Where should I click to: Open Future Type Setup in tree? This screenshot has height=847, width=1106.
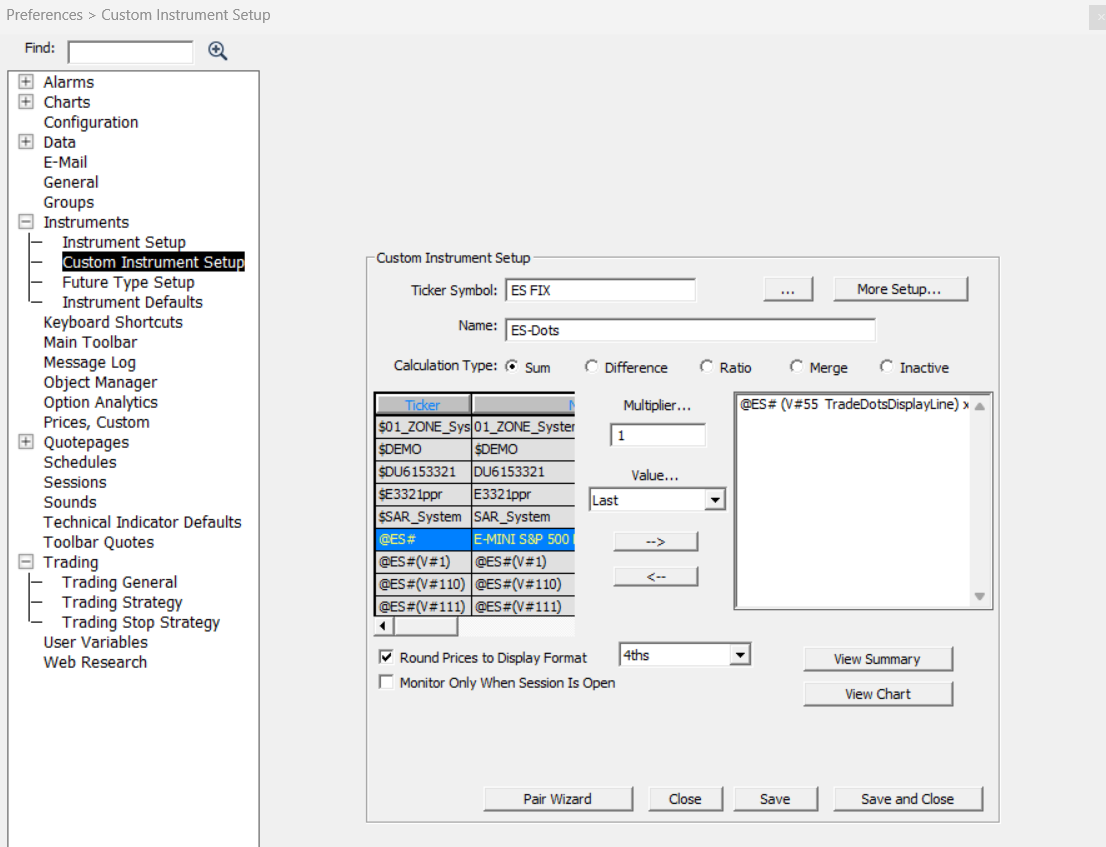click(128, 282)
